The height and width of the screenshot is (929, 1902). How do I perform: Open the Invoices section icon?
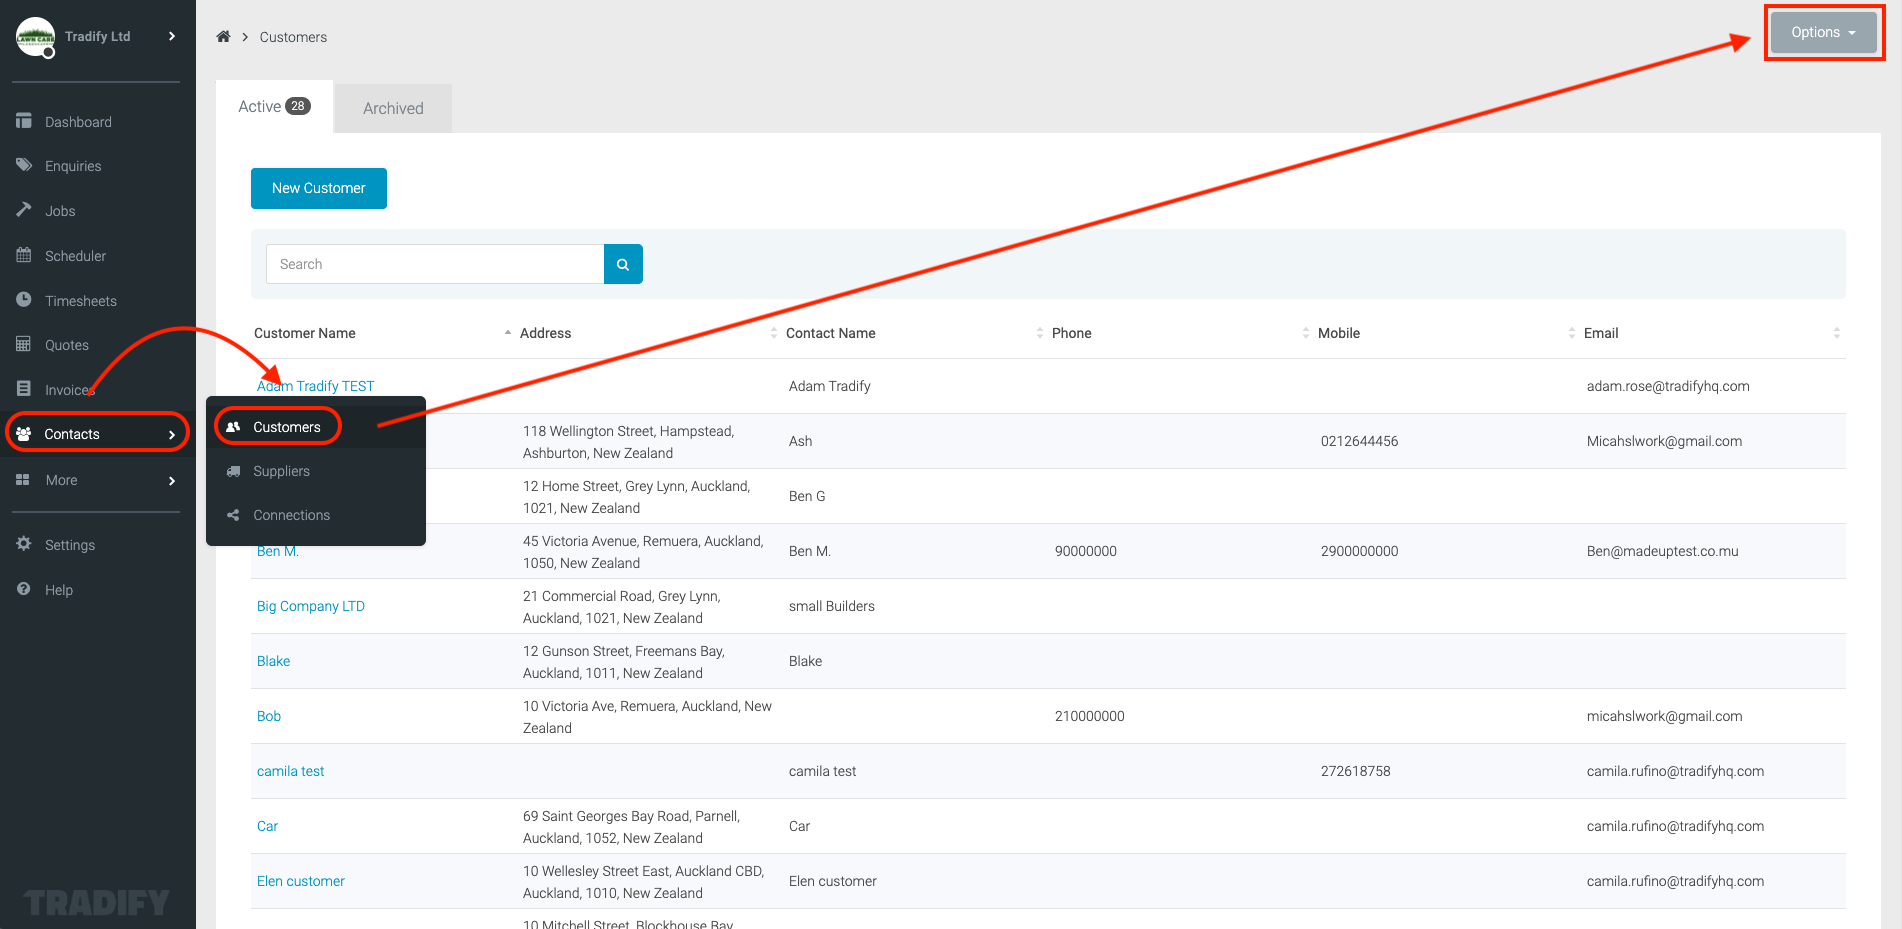(24, 389)
